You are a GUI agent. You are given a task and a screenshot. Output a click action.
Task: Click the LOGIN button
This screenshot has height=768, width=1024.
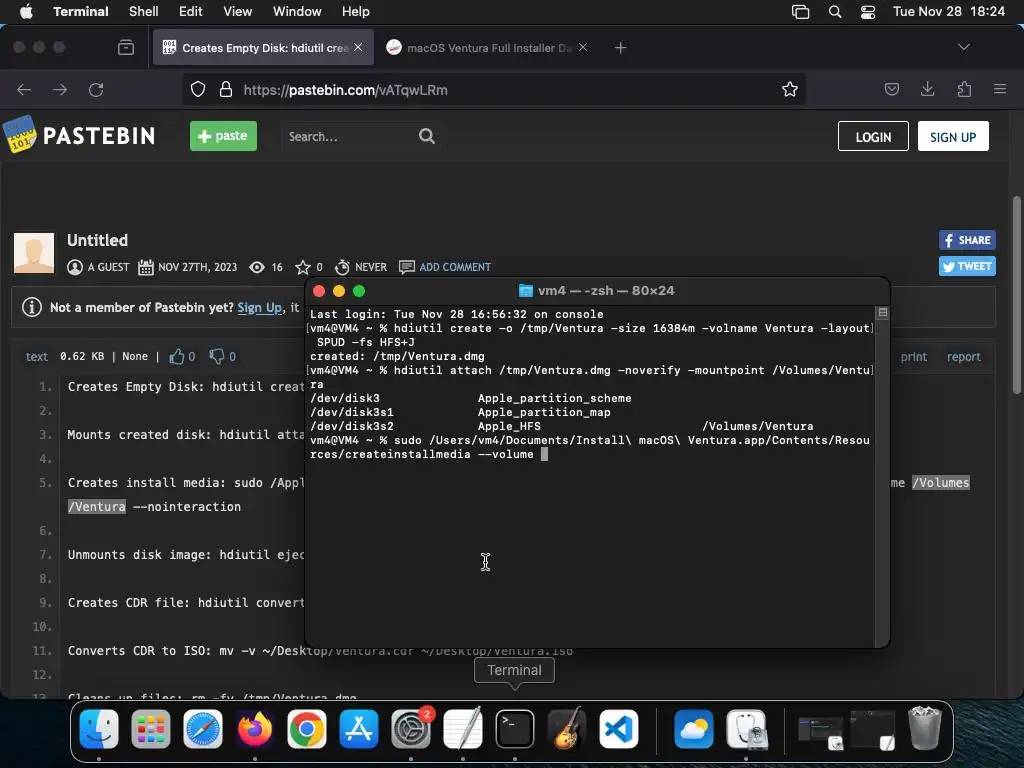pyautogui.click(x=873, y=136)
